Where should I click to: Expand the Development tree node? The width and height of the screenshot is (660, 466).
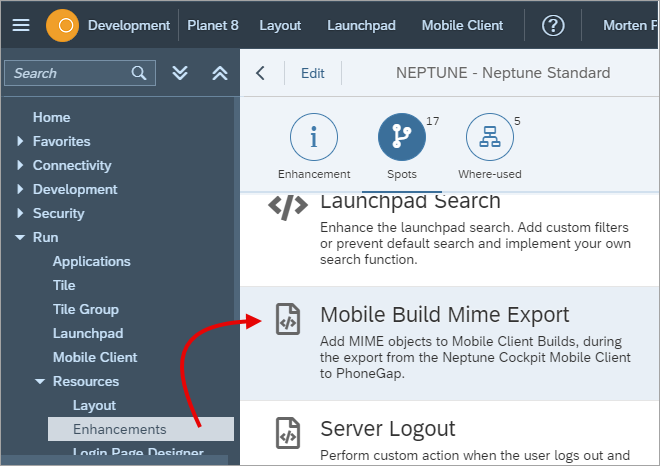[20, 189]
